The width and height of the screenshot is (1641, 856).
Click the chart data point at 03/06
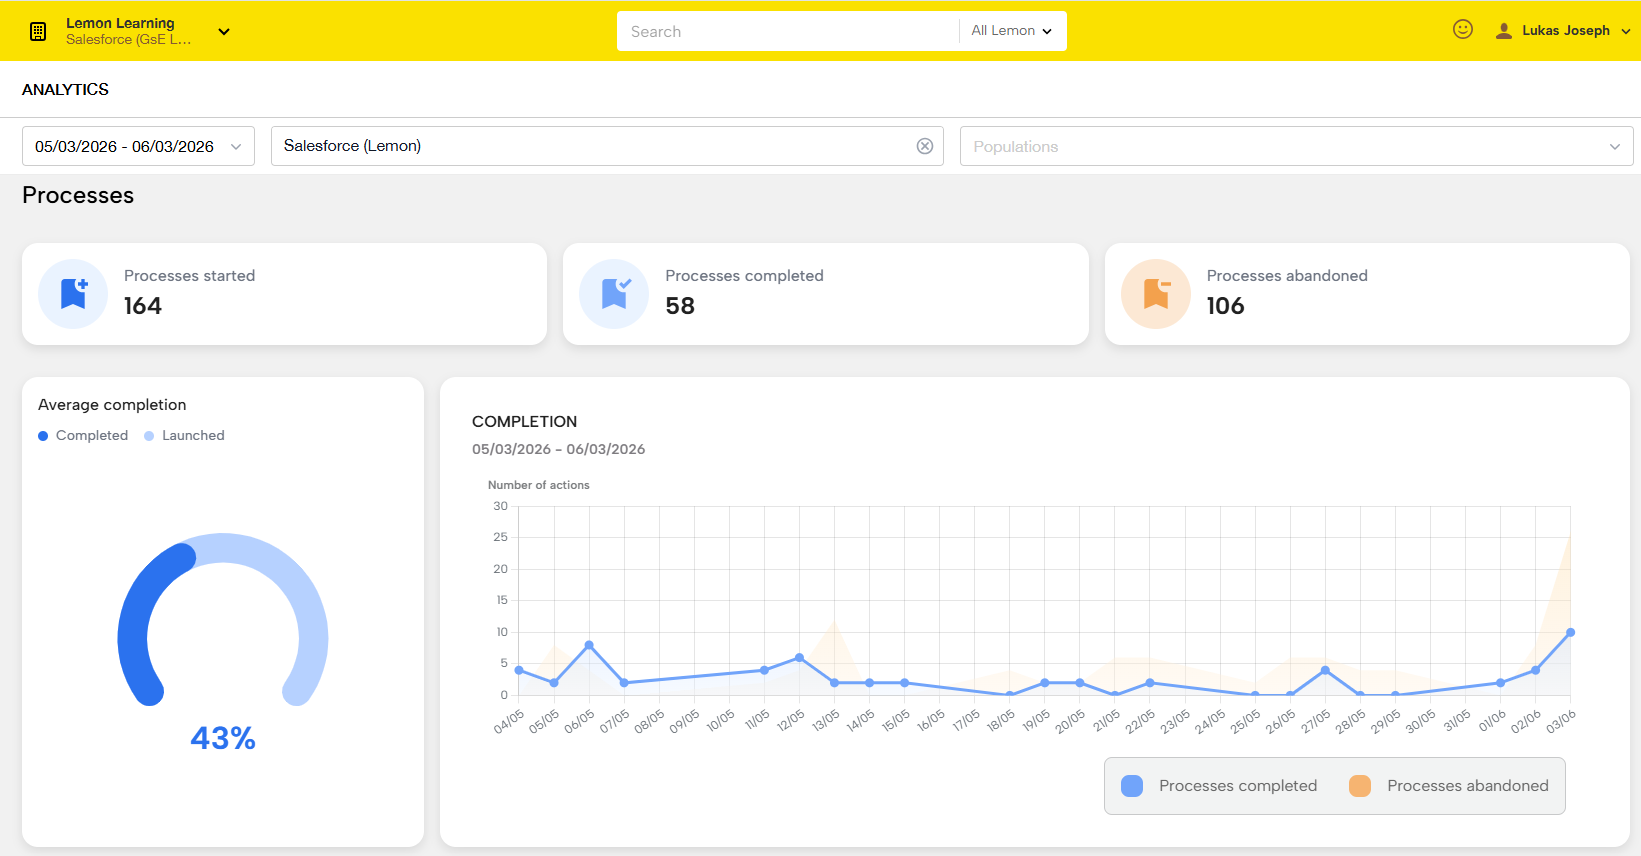pyautogui.click(x=1570, y=632)
